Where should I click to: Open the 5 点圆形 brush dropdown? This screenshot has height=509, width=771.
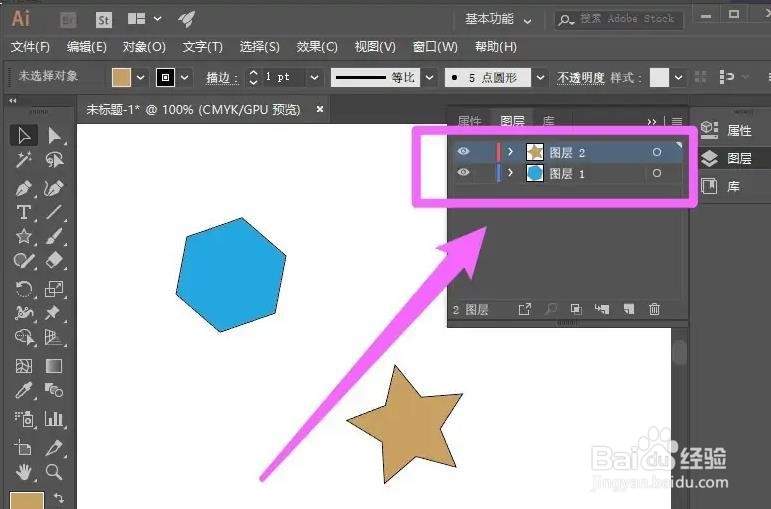(x=540, y=77)
